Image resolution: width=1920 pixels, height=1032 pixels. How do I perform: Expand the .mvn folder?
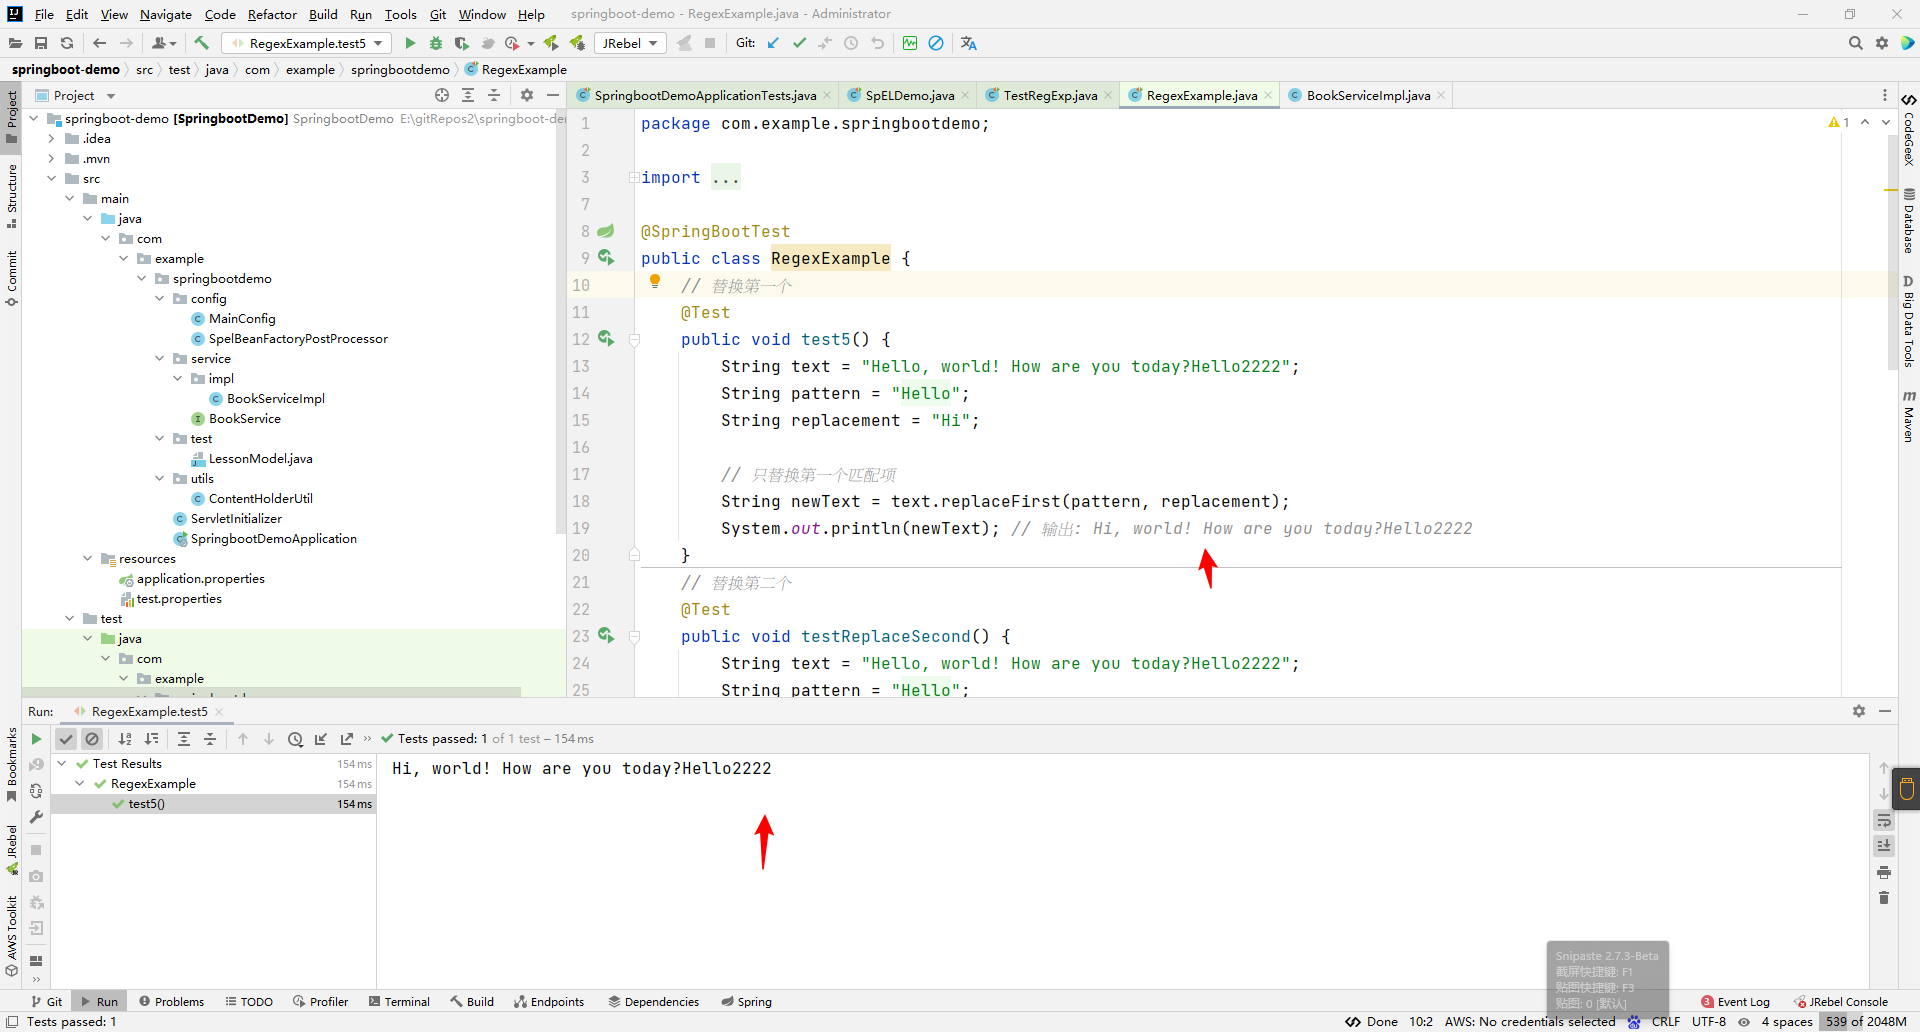(x=51, y=159)
